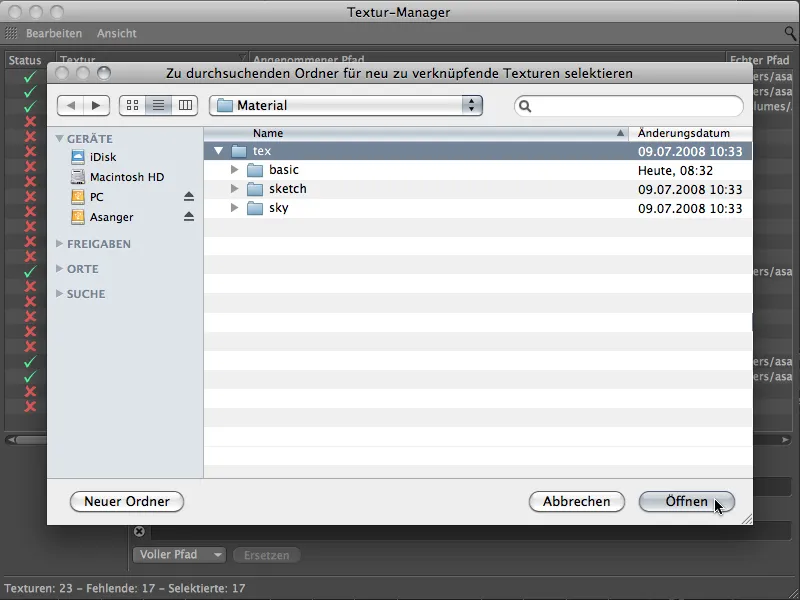800x600 pixels.
Task: Expand the sky folder
Action: coord(235,207)
